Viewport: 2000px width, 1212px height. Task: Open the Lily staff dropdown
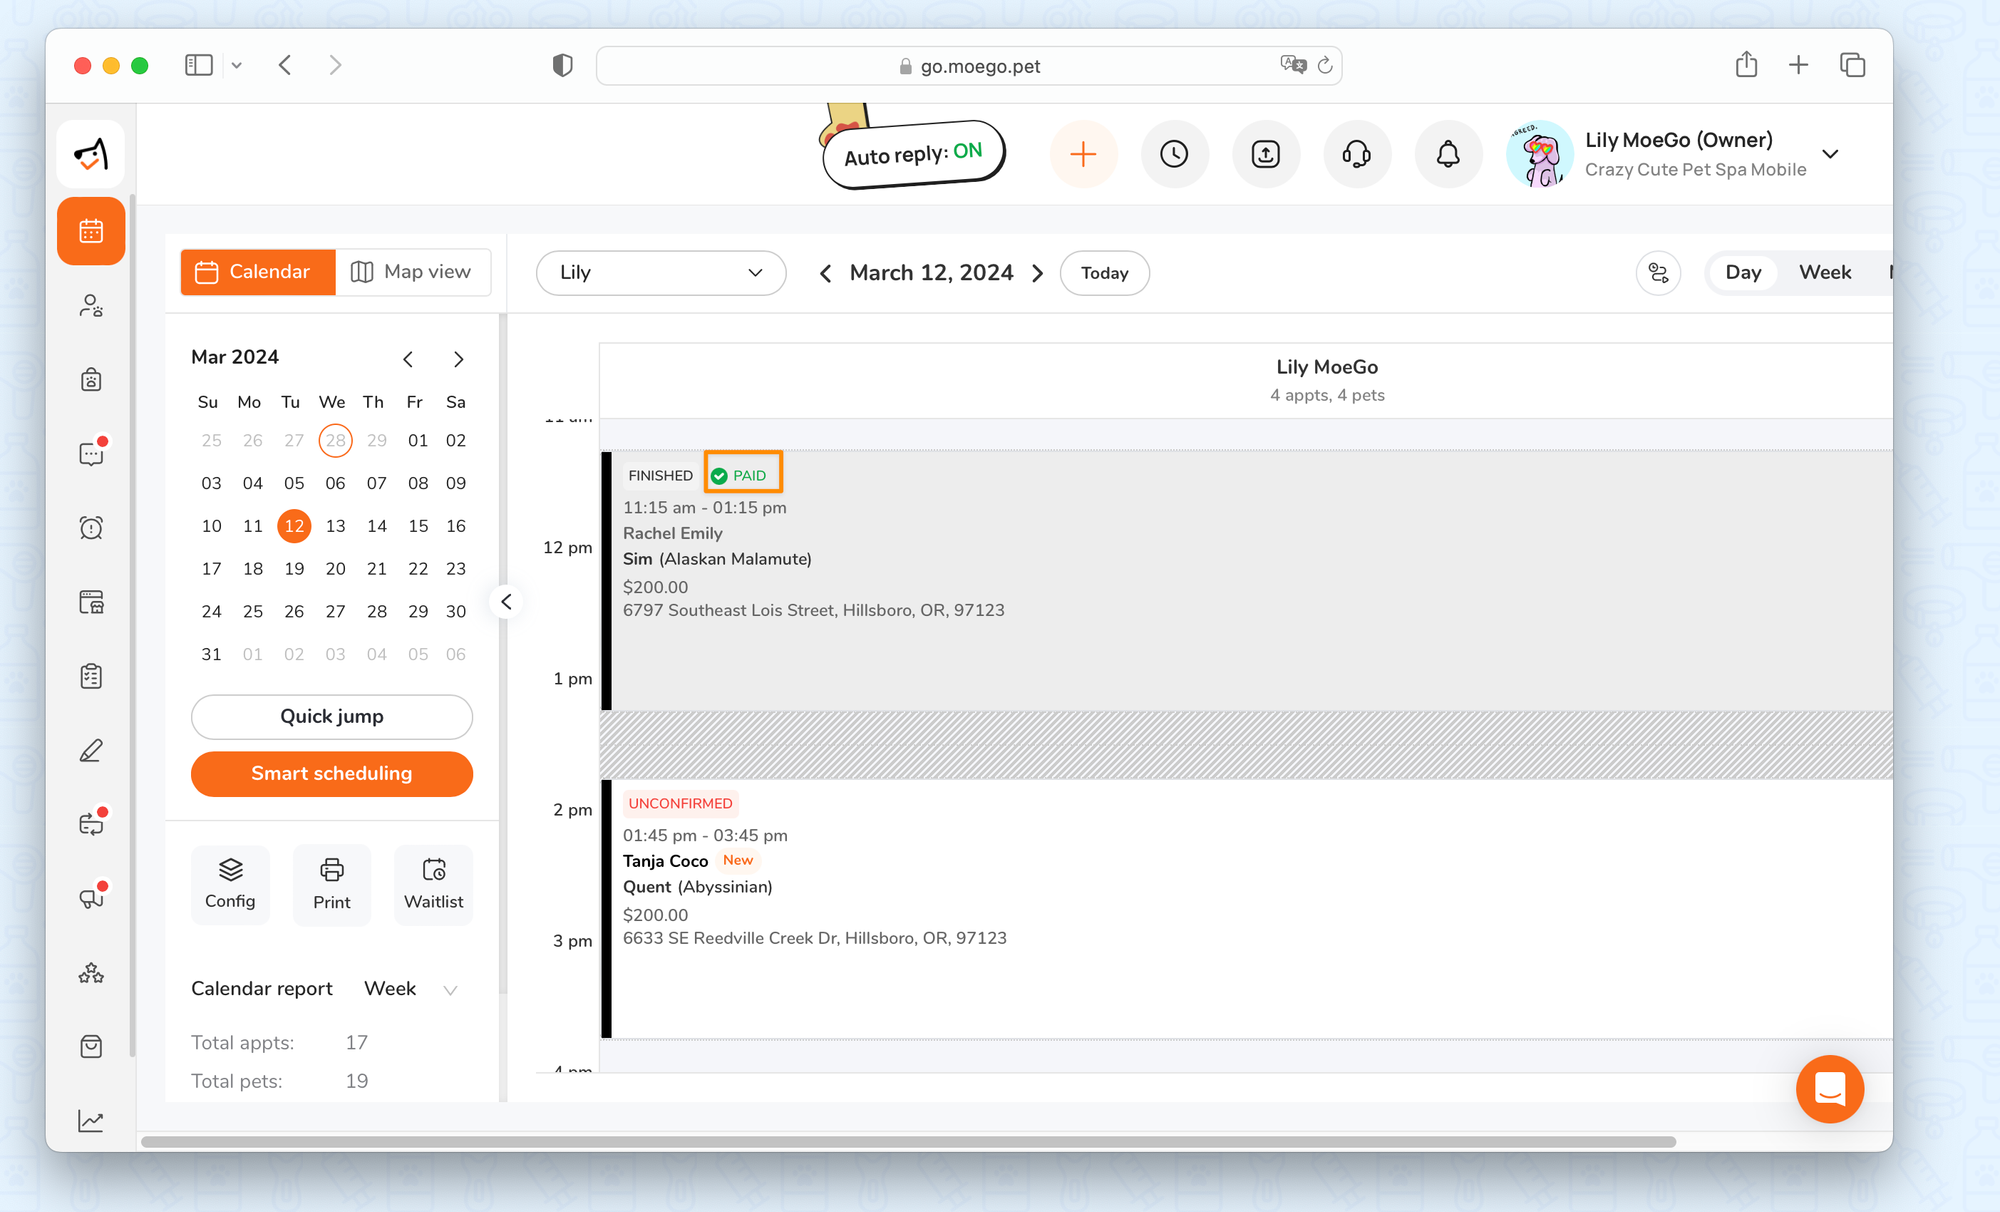click(x=661, y=273)
